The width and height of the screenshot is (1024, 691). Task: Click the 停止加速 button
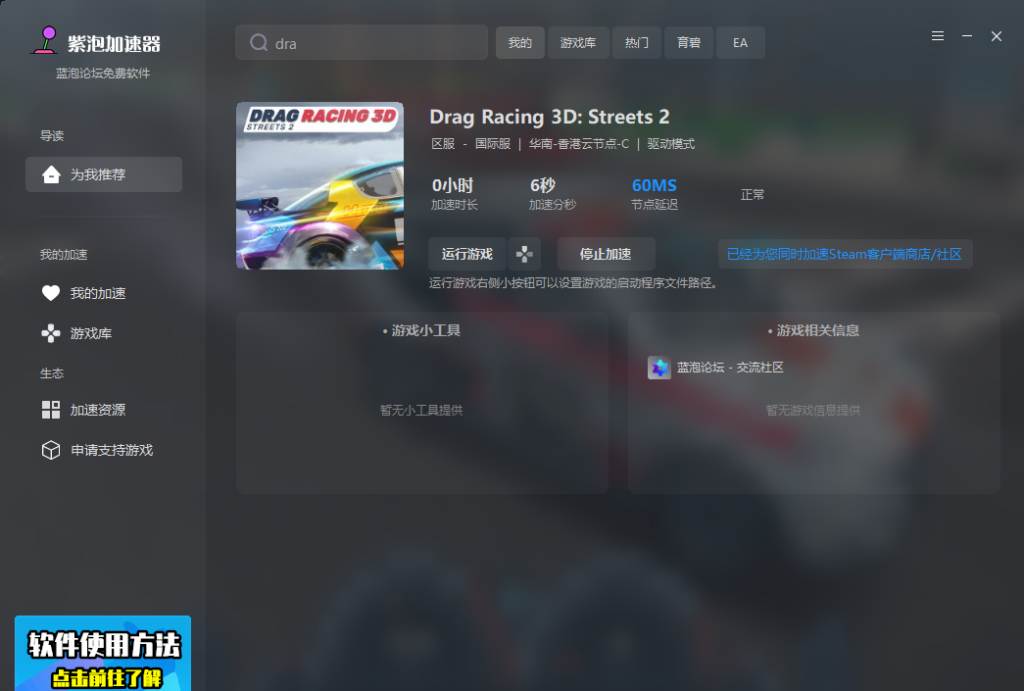606,254
